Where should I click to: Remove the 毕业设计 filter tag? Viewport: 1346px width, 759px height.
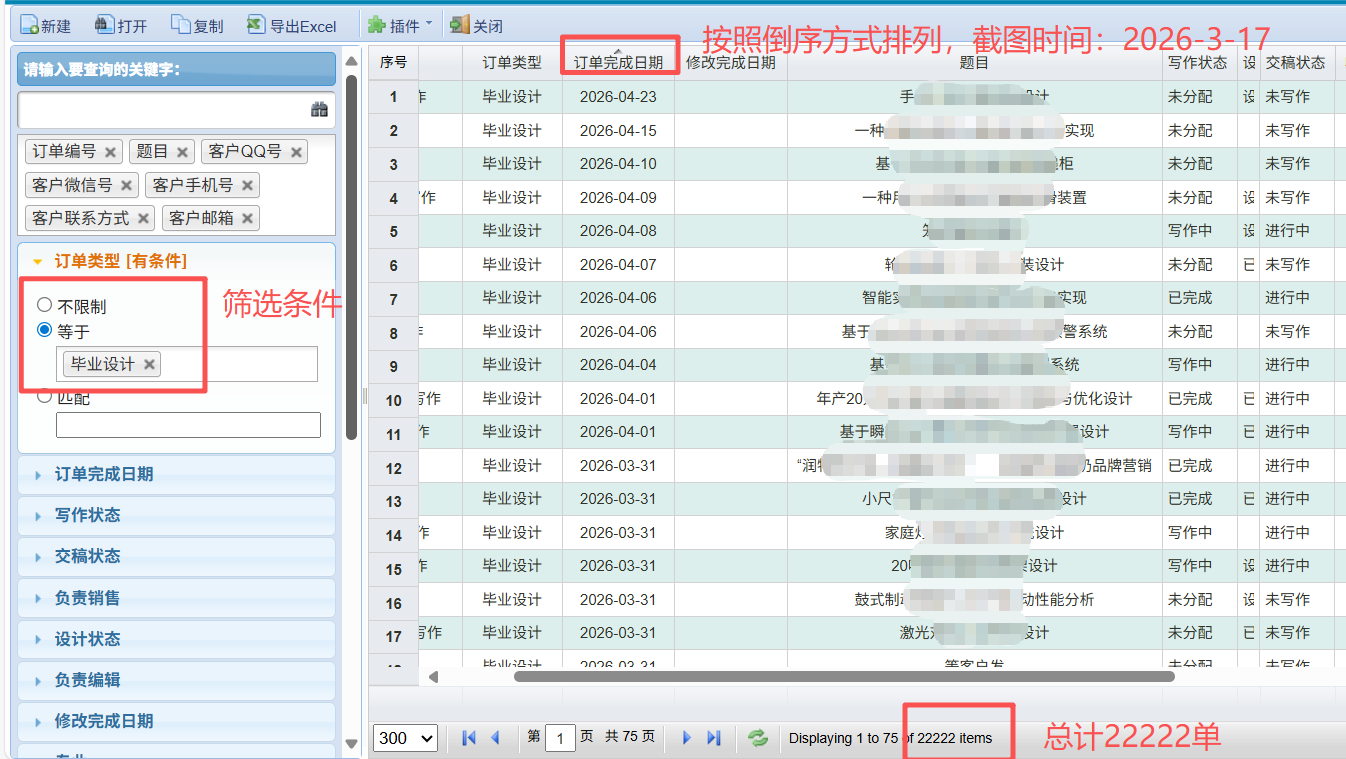(x=148, y=364)
